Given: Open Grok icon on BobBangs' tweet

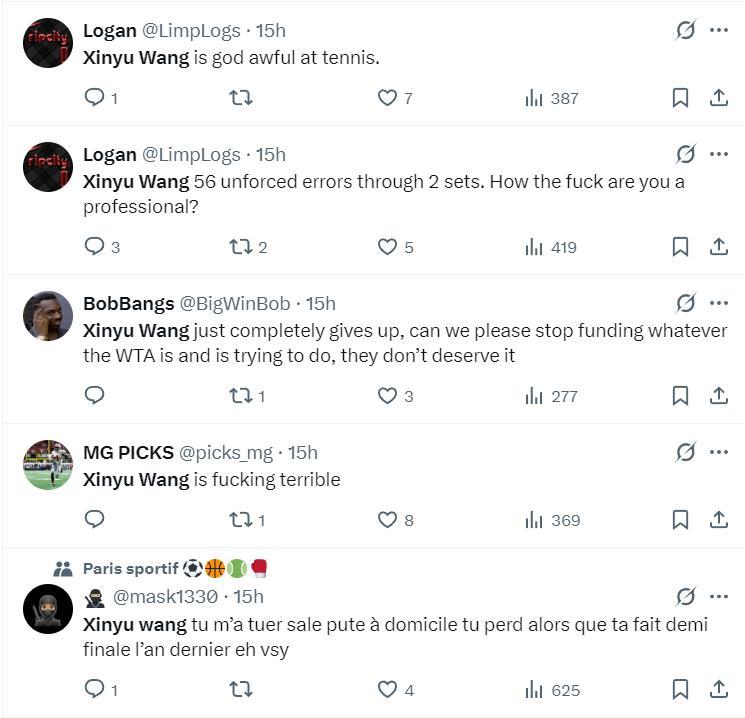Looking at the screenshot, I should [x=685, y=303].
